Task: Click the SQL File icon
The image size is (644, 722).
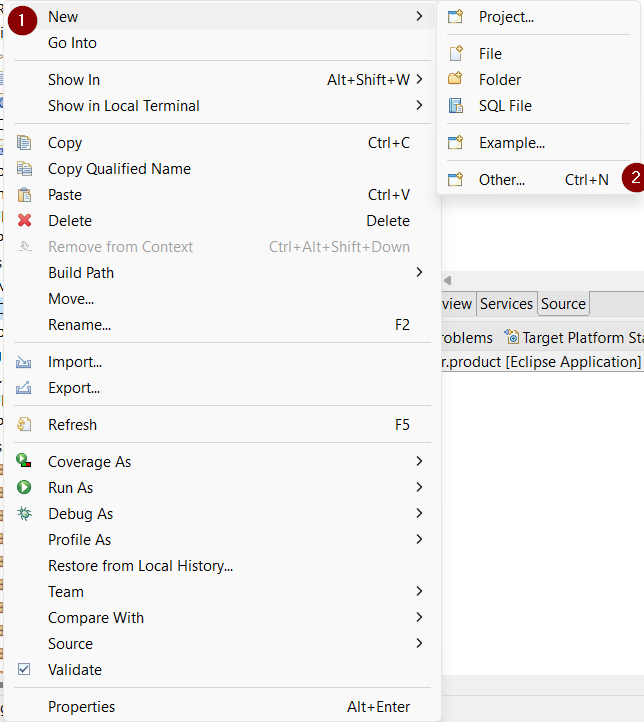Action: point(456,106)
